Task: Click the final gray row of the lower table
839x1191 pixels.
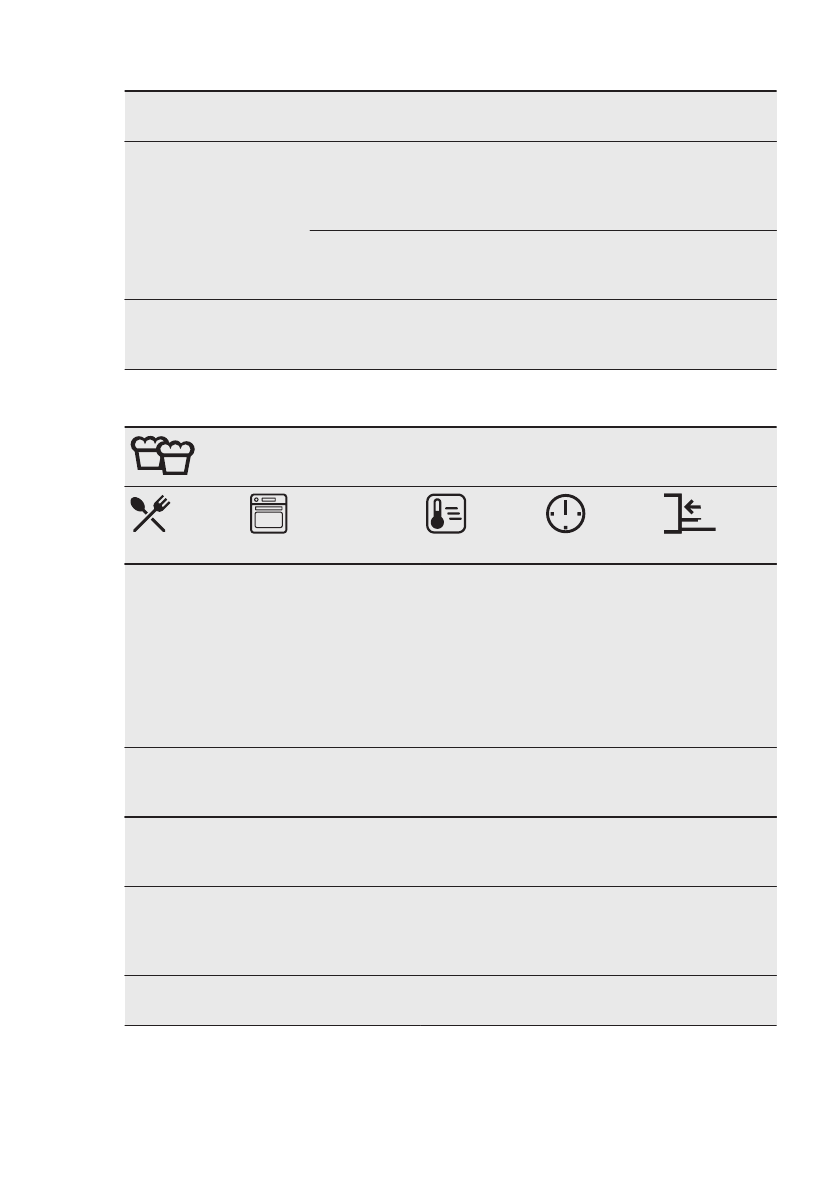Action: tap(450, 1000)
